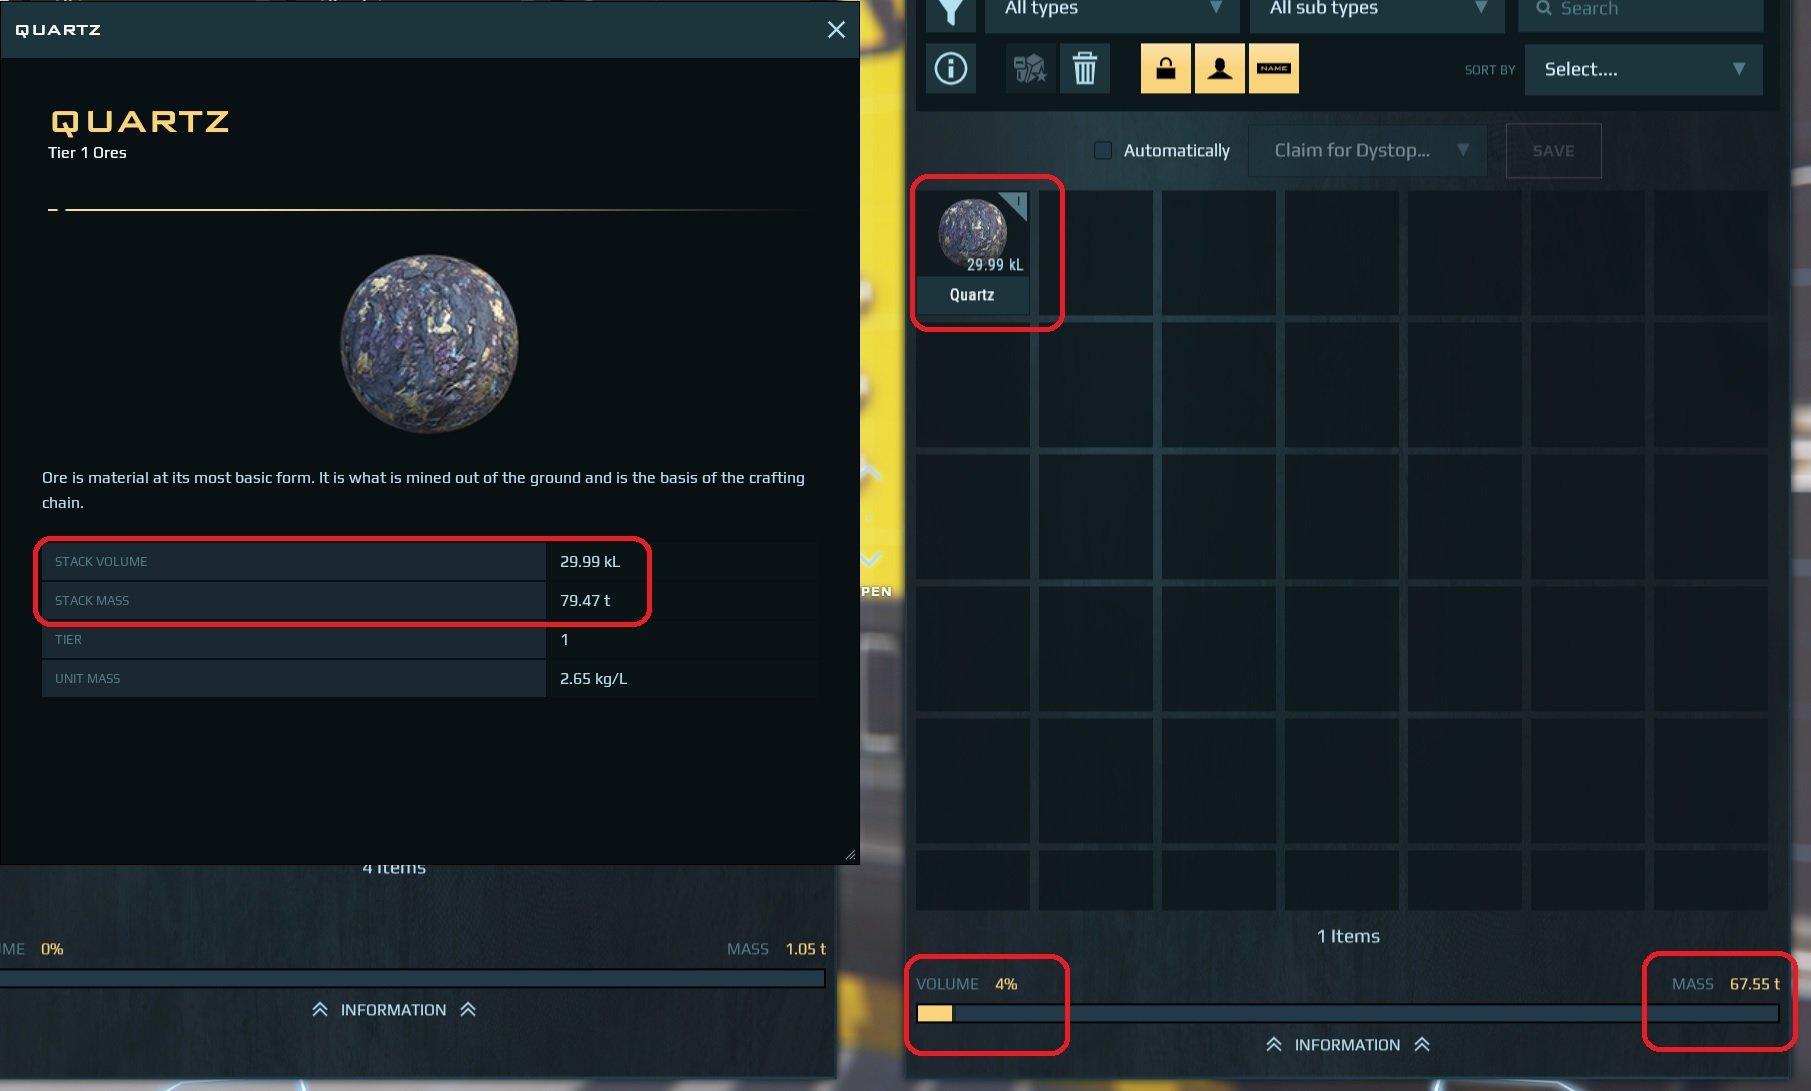Screen dimensions: 1811x1091
Task: Open Claim for Dystop... dropdown
Action: pyautogui.click(x=1366, y=150)
